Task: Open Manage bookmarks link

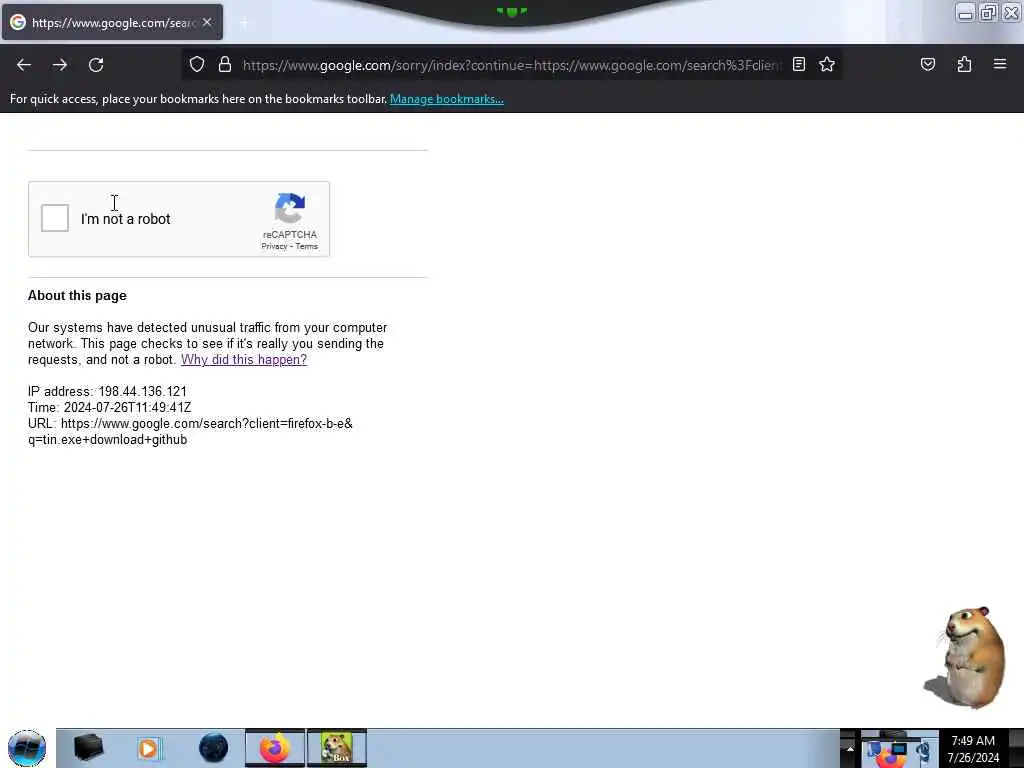Action: point(447,99)
